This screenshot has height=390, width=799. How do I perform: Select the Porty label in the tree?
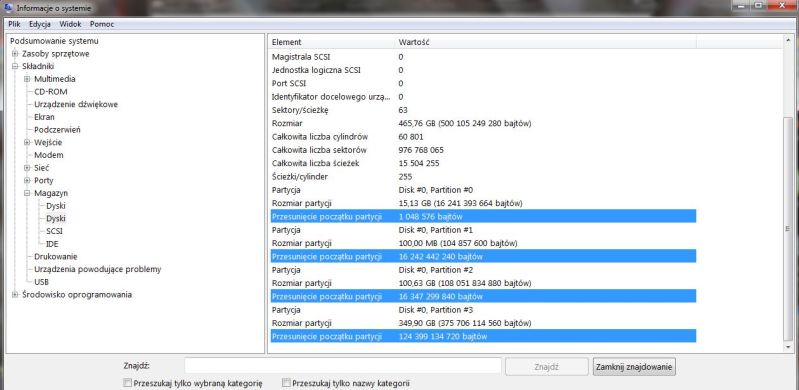coord(44,180)
